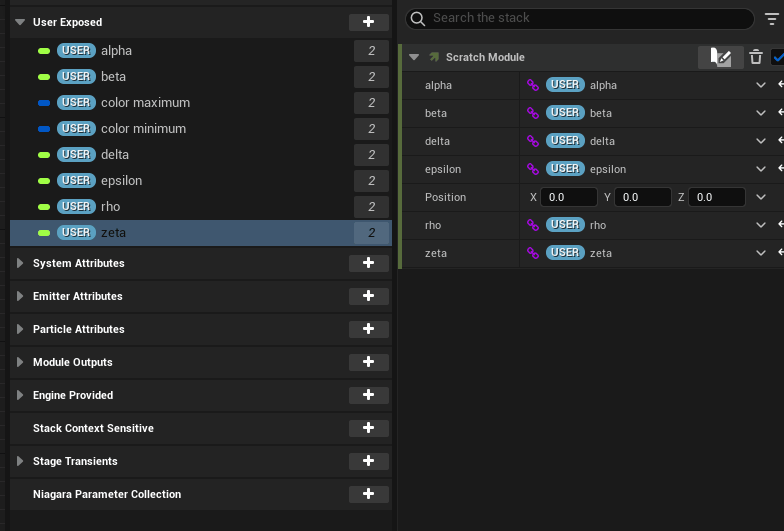This screenshot has height=531, width=784.
Task: Open the dropdown for the epsilon input
Action: [x=761, y=169]
